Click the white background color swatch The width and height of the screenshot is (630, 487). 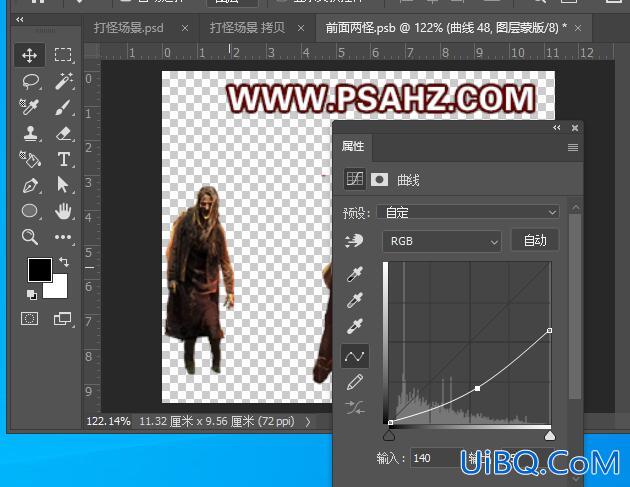(x=59, y=289)
